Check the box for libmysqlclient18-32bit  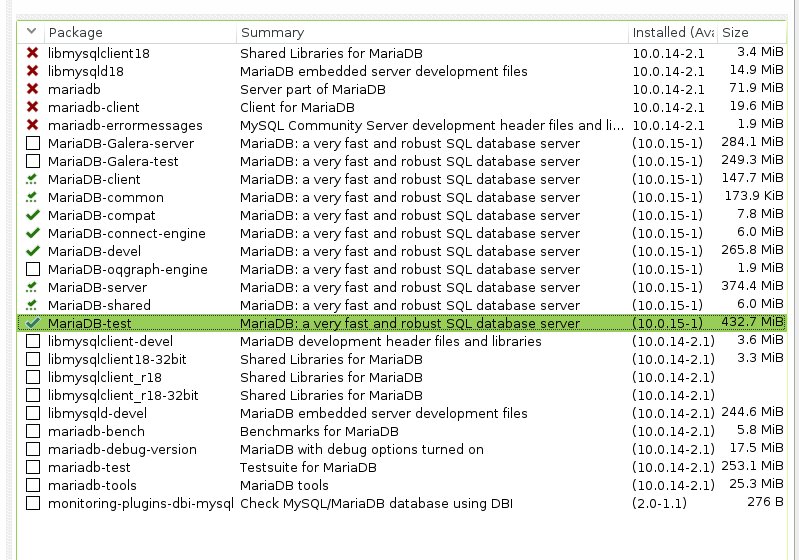[33, 359]
